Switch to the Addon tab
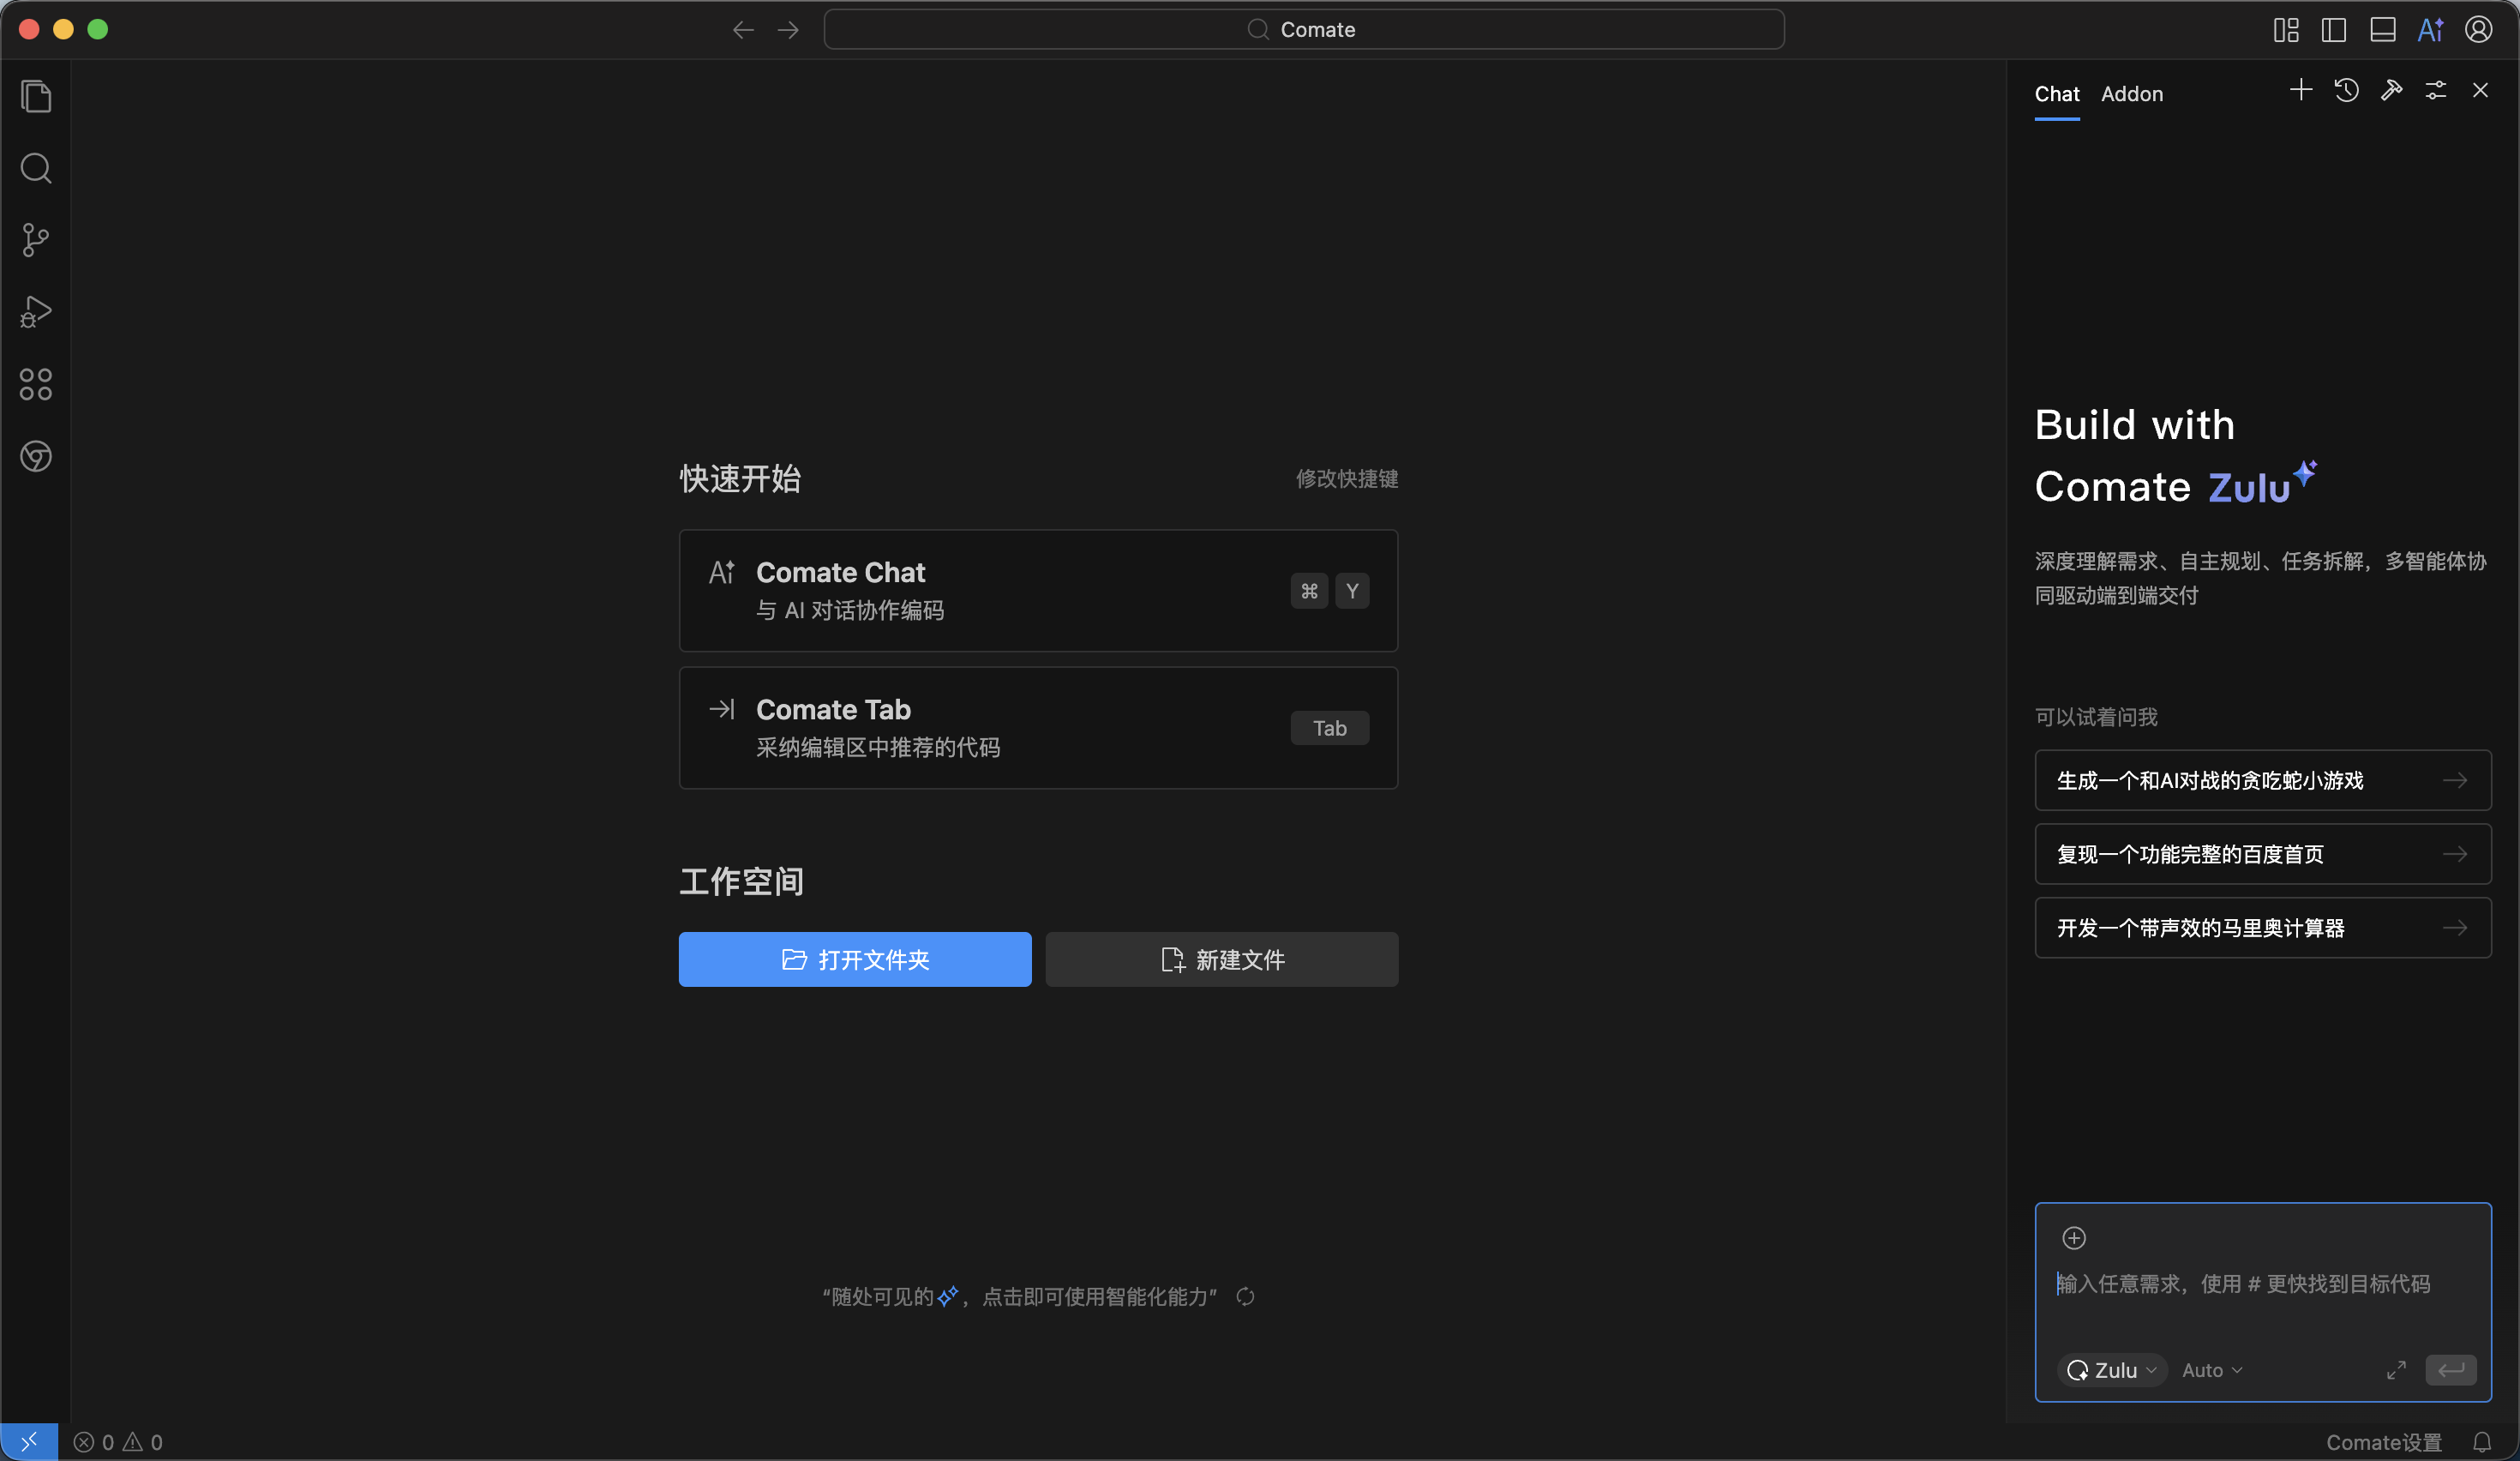Viewport: 2520px width, 1461px height. [2131, 94]
